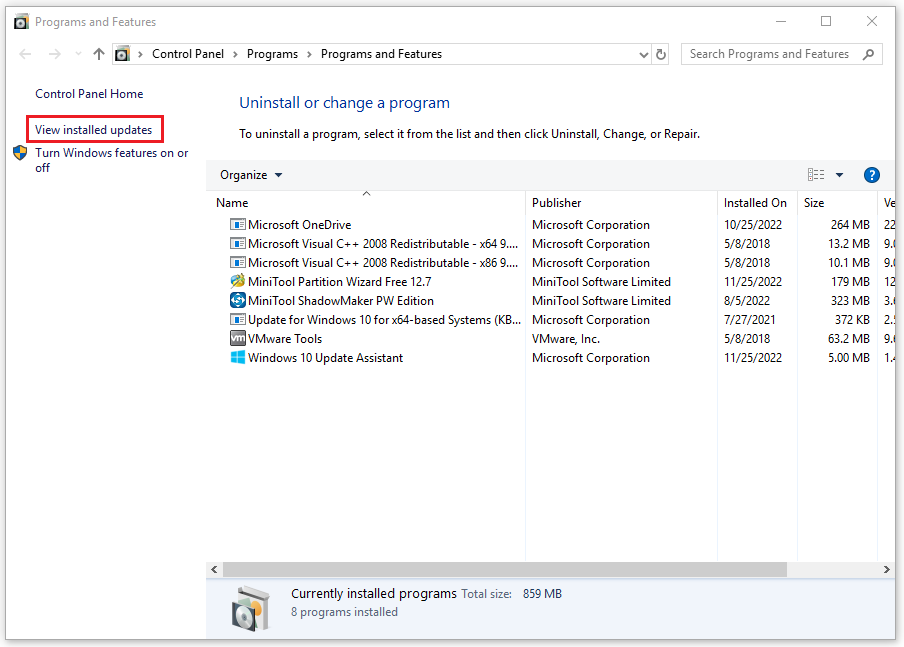Click the Back navigation arrow
904x647 pixels.
point(25,54)
